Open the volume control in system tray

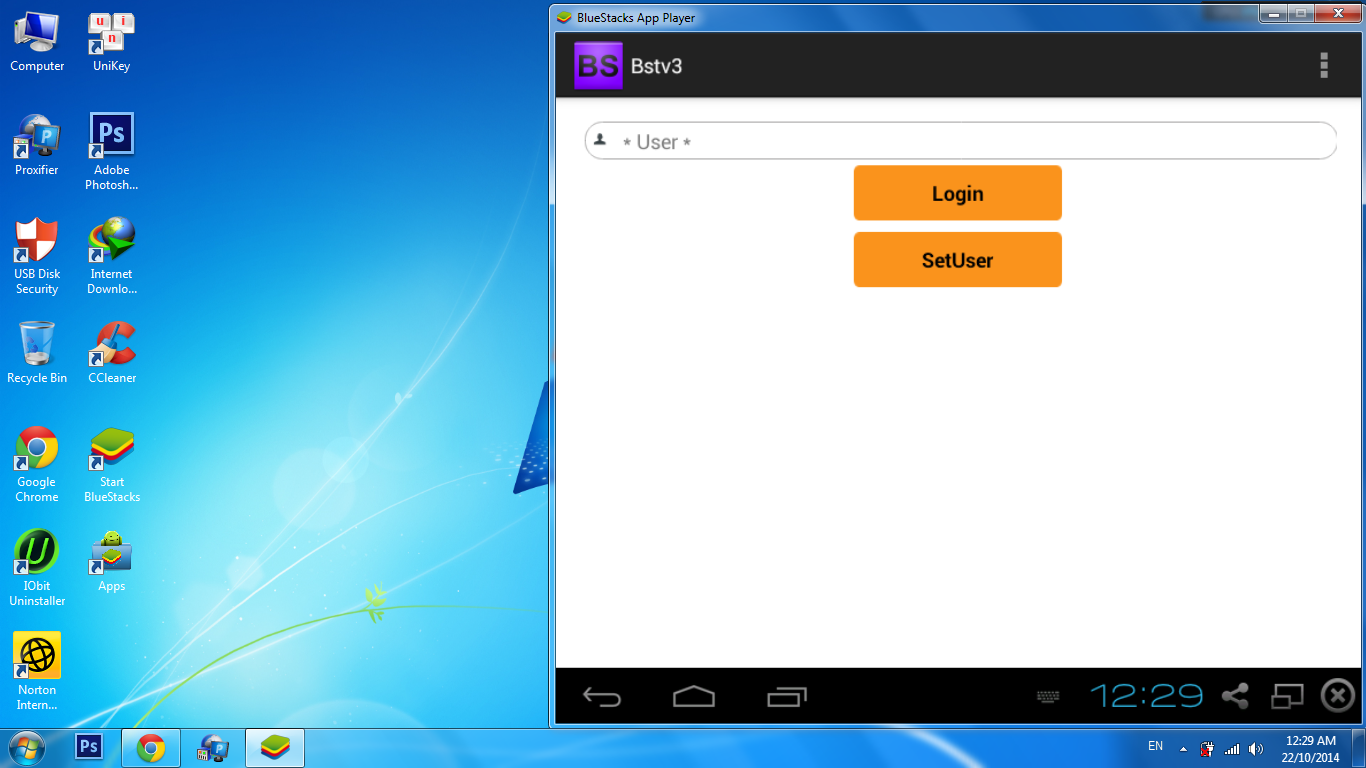(x=1256, y=749)
